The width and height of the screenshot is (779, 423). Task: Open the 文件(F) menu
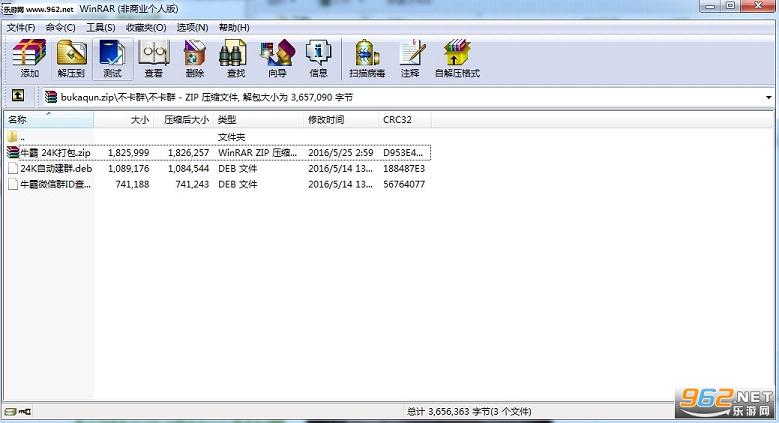21,27
